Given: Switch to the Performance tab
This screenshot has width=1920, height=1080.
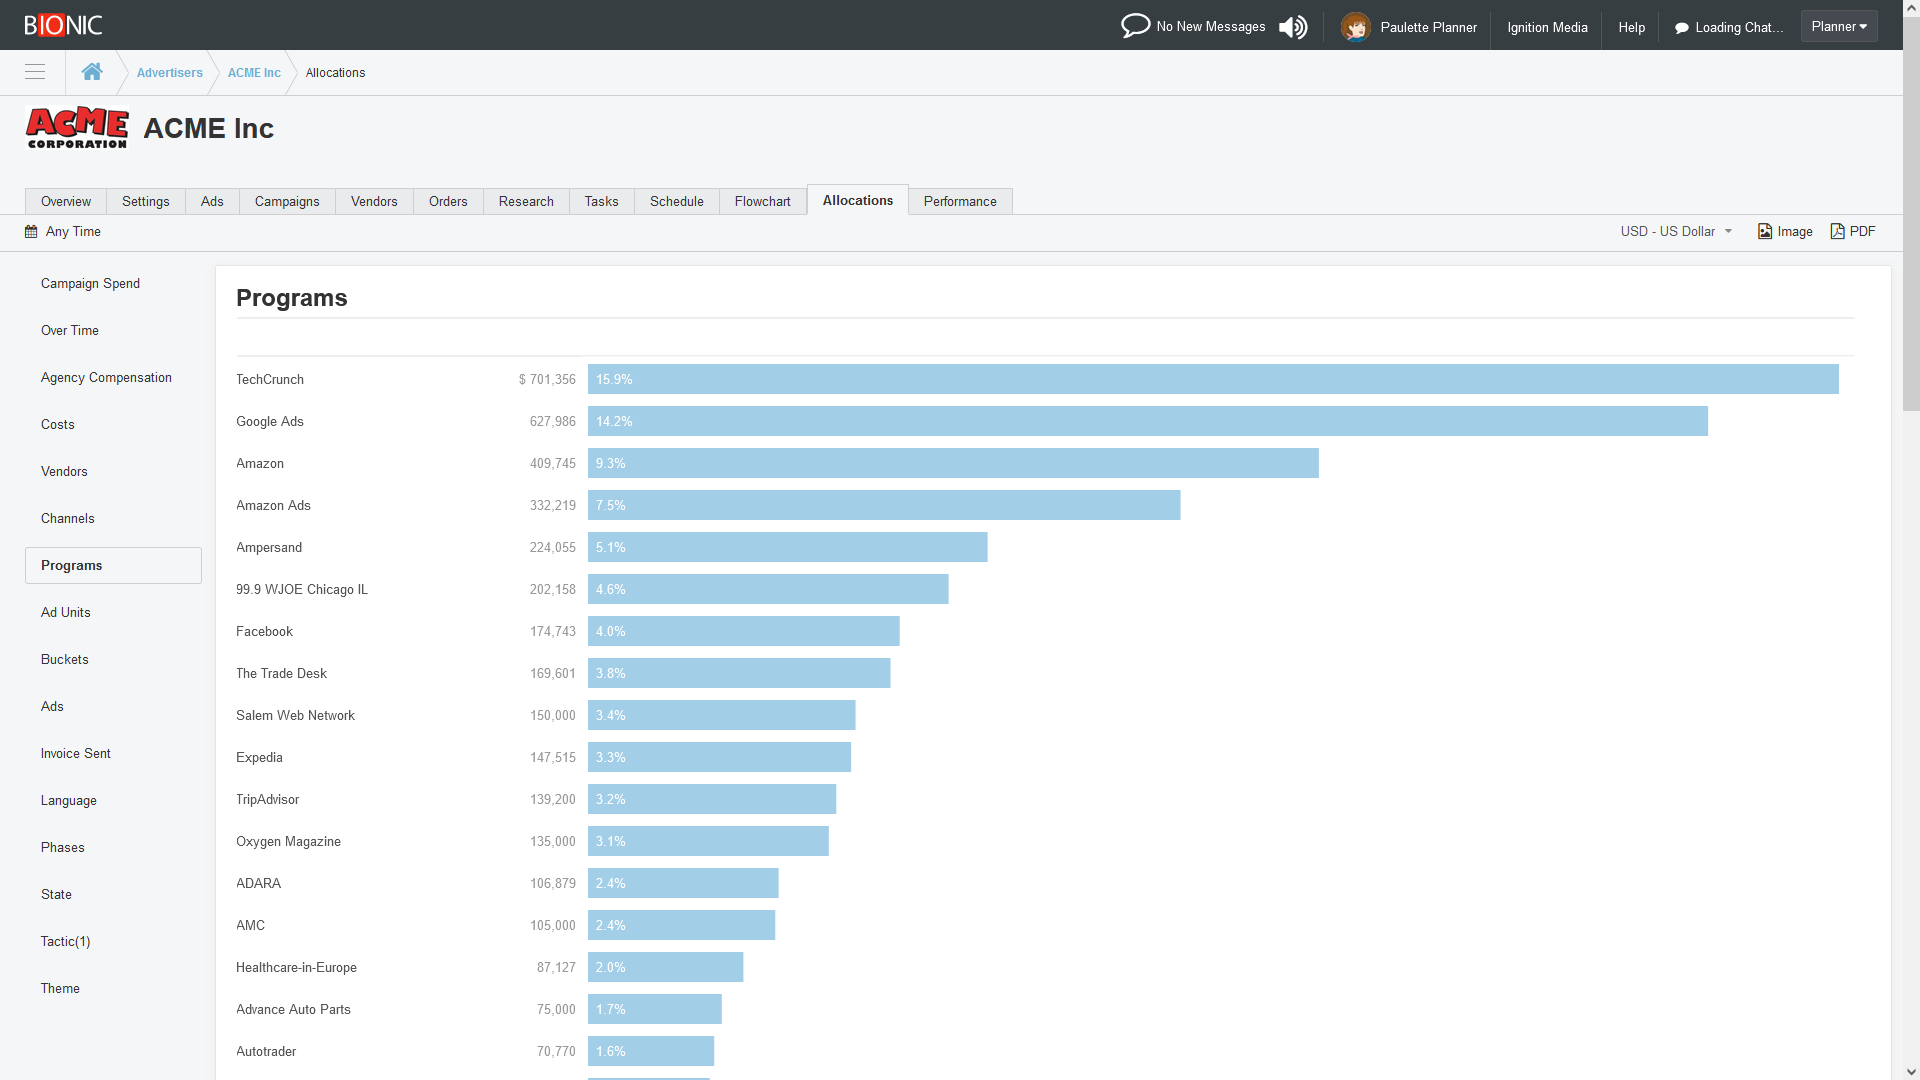Looking at the screenshot, I should pyautogui.click(x=959, y=201).
